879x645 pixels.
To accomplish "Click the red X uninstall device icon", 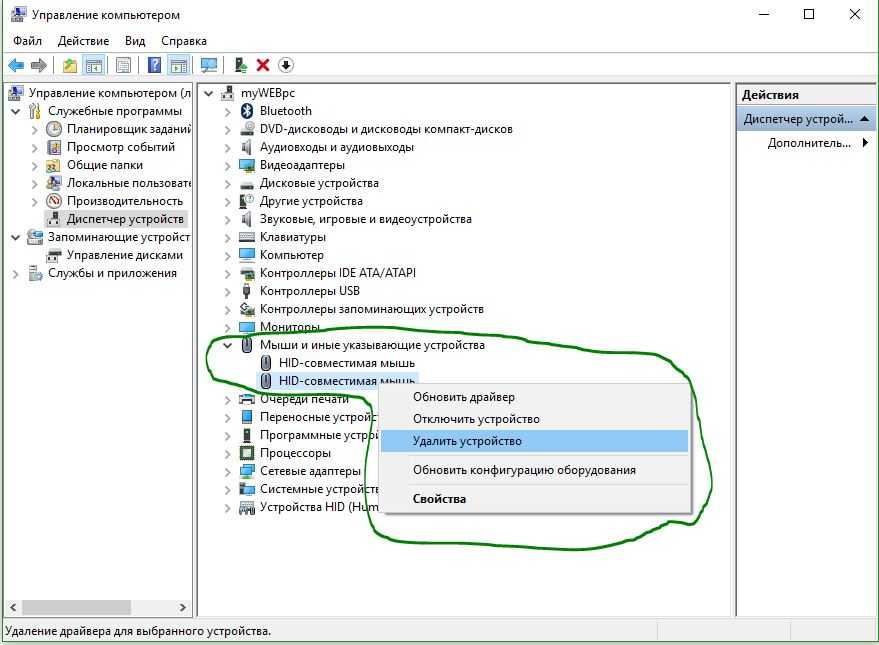I will point(263,65).
